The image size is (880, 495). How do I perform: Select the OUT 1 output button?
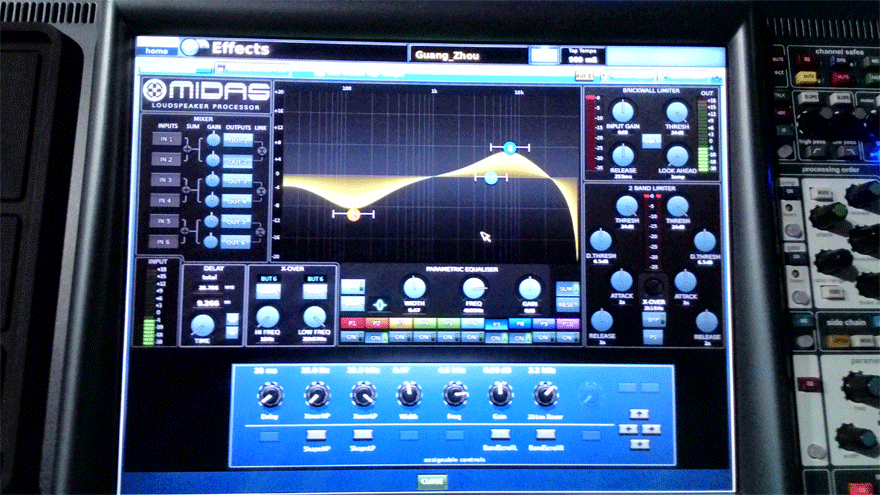point(237,140)
